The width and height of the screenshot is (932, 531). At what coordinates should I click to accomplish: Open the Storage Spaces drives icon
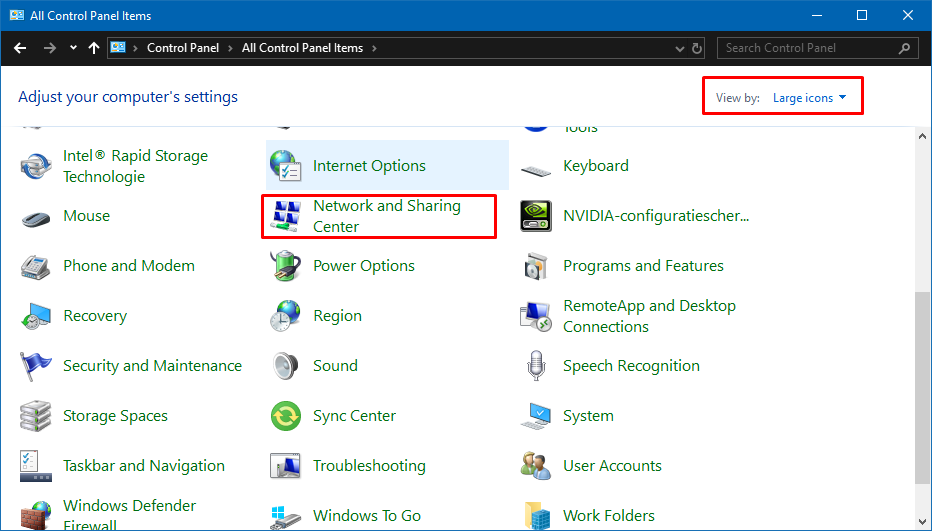(36, 416)
